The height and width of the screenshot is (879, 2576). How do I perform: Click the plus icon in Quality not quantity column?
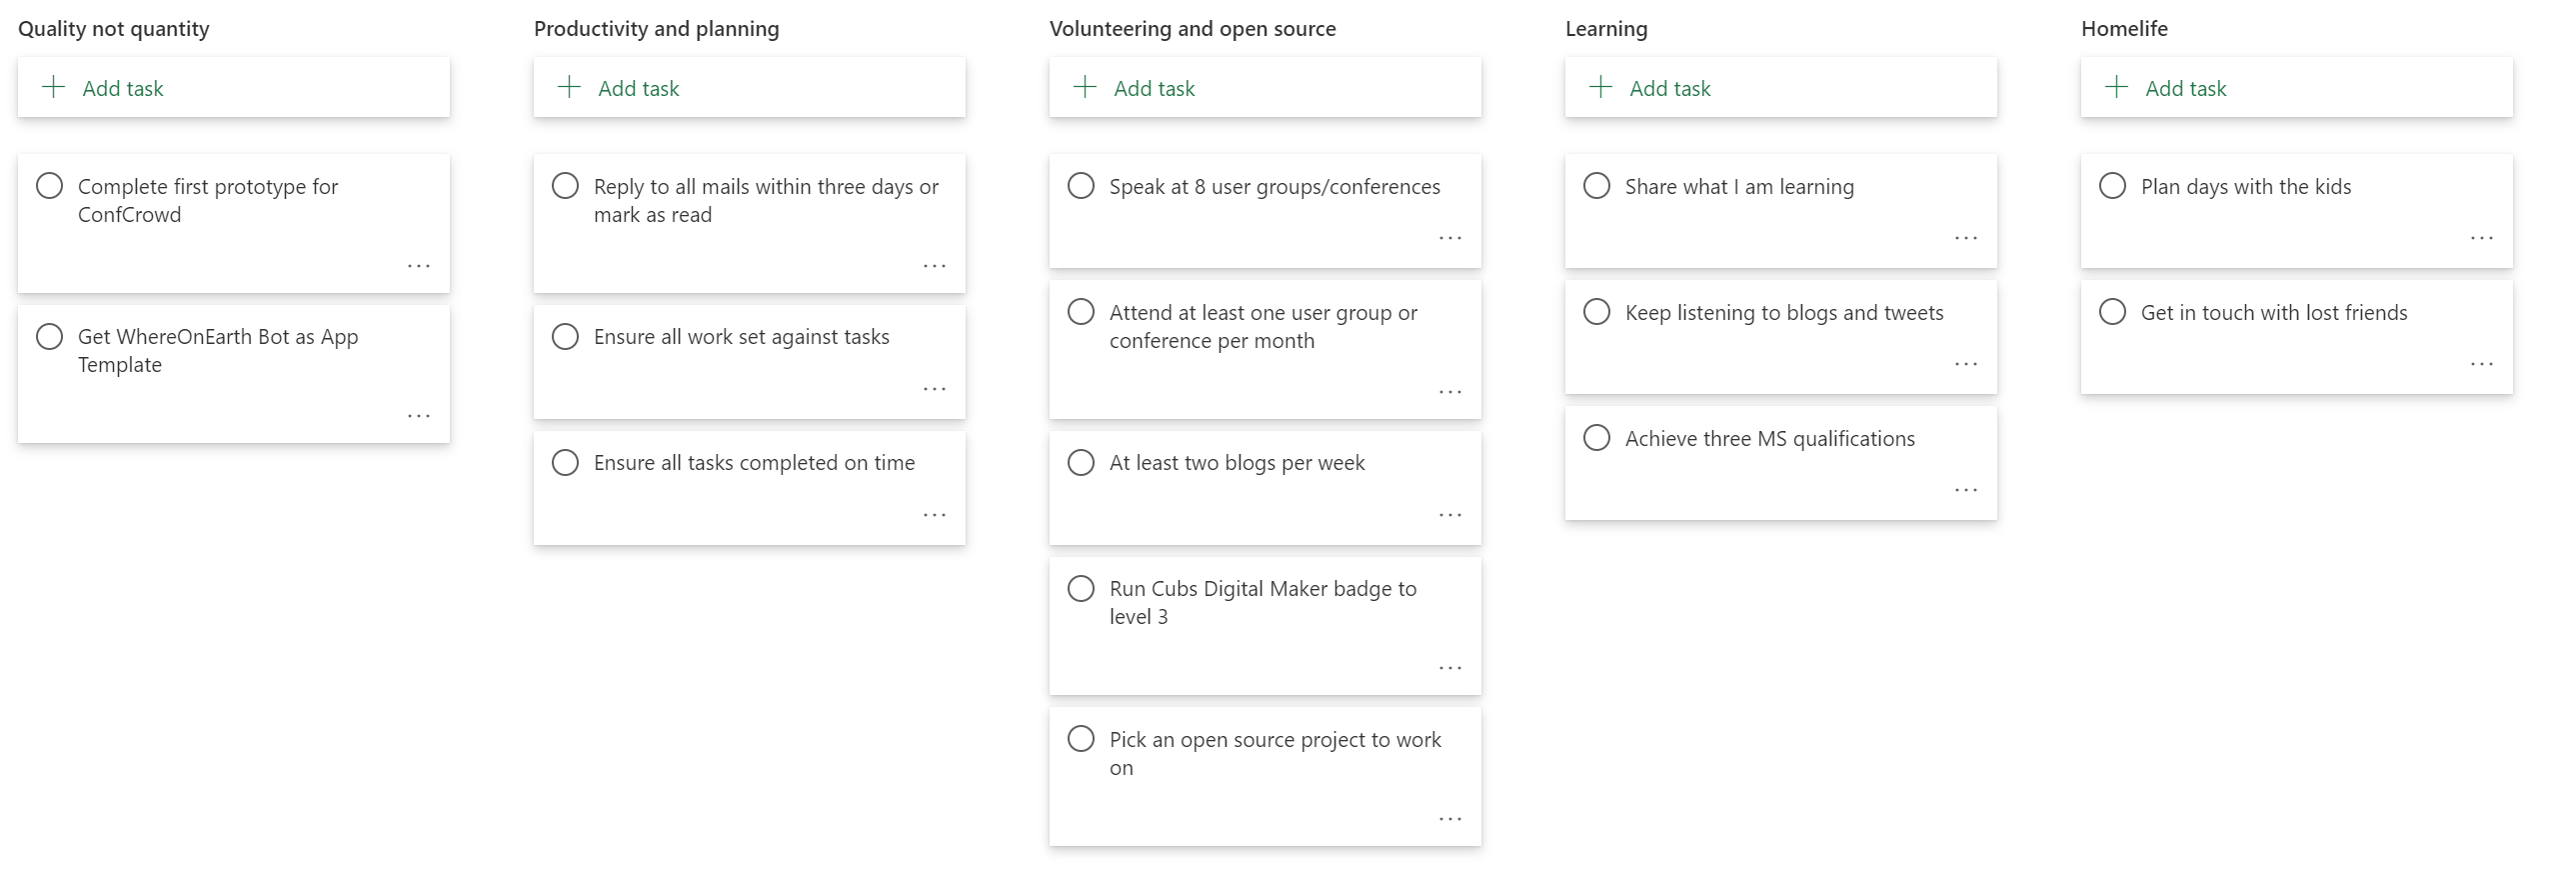(x=53, y=87)
